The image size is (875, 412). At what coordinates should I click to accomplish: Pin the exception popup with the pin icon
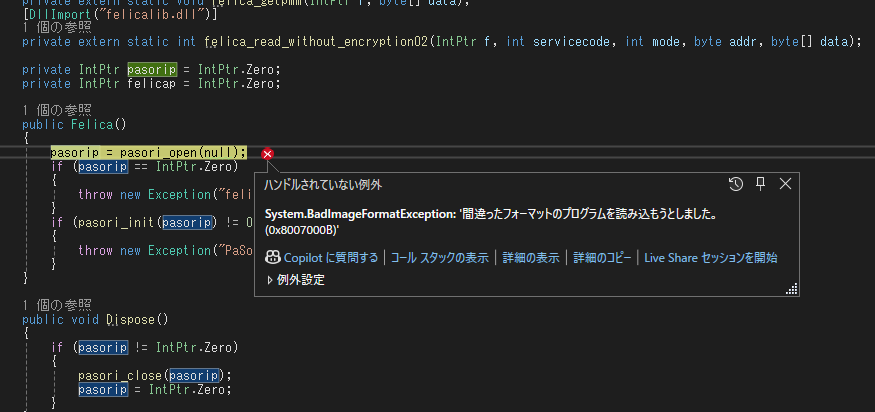(x=760, y=184)
